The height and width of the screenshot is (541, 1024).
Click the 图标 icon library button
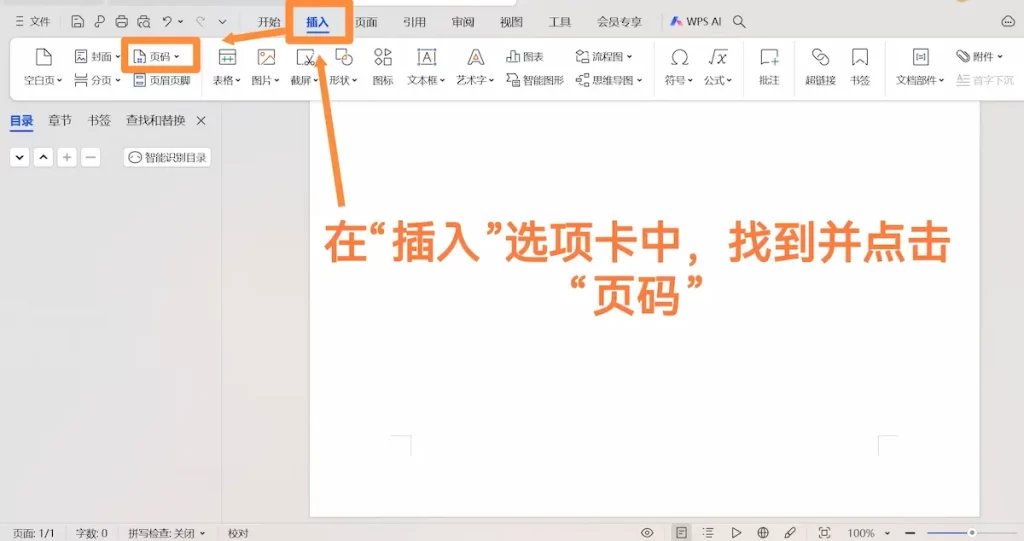click(x=383, y=67)
